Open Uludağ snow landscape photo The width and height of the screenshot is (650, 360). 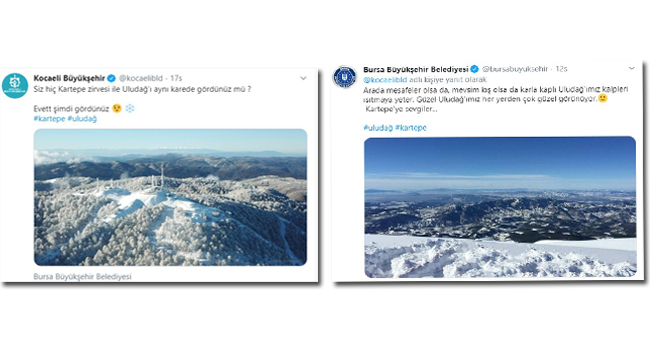click(x=500, y=207)
